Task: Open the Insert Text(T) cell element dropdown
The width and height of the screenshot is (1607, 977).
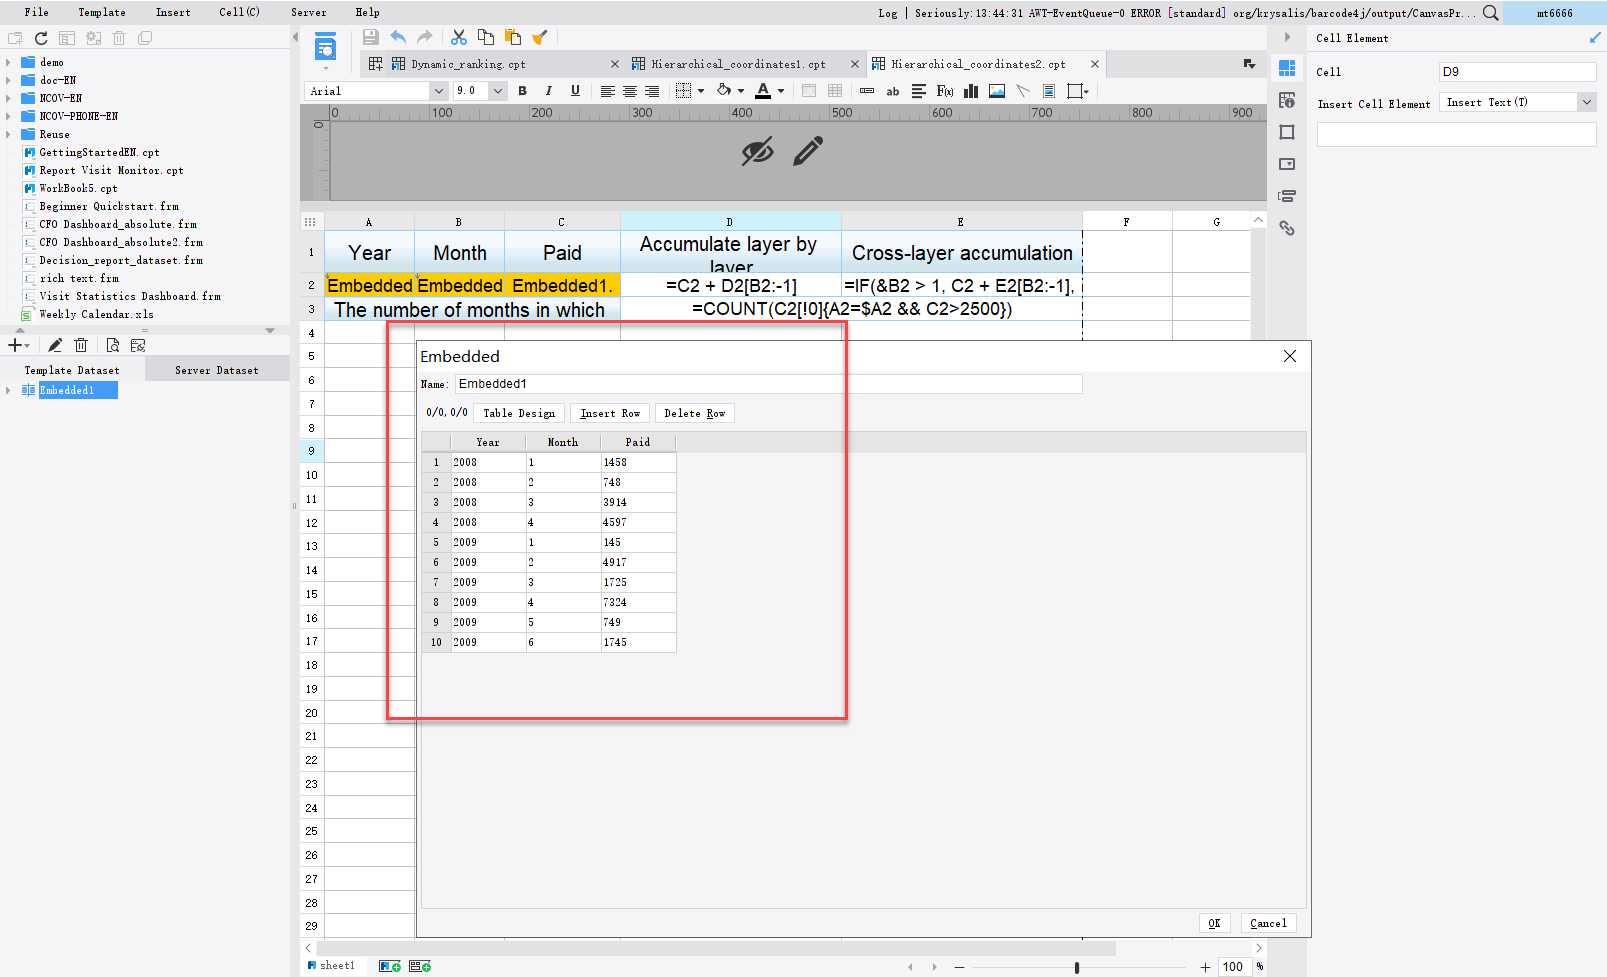Action: click(x=1586, y=101)
